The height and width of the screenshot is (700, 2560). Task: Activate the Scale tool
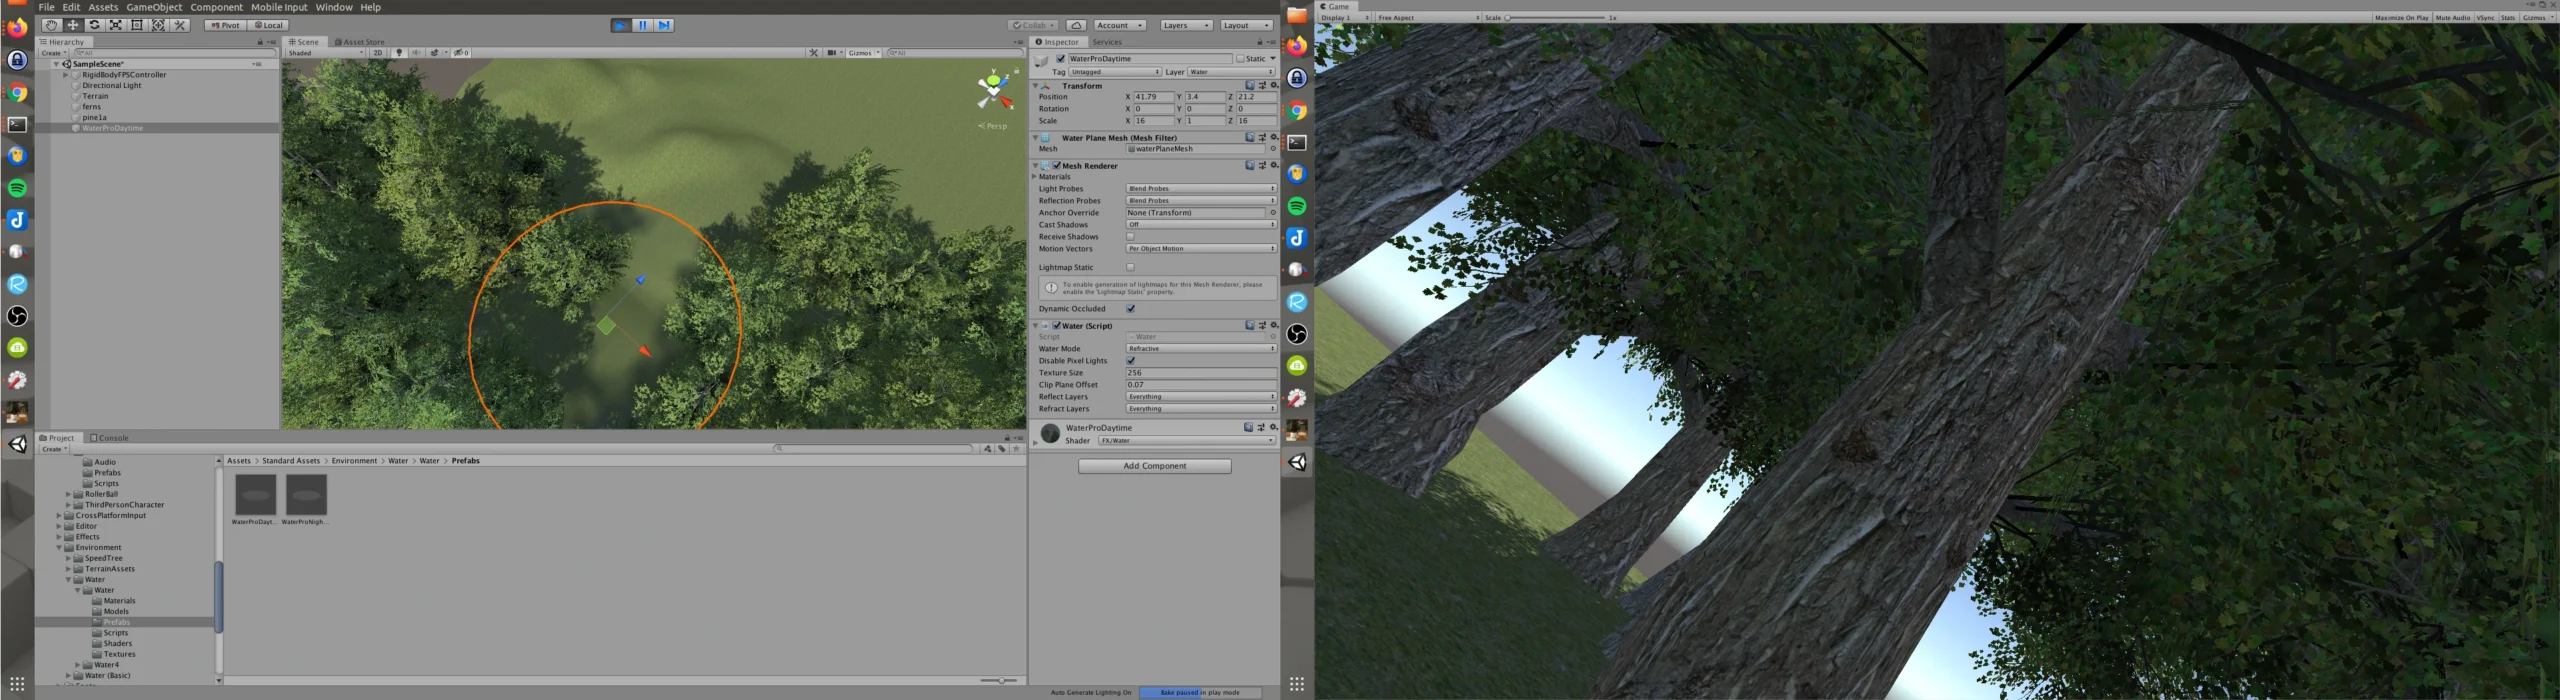115,25
